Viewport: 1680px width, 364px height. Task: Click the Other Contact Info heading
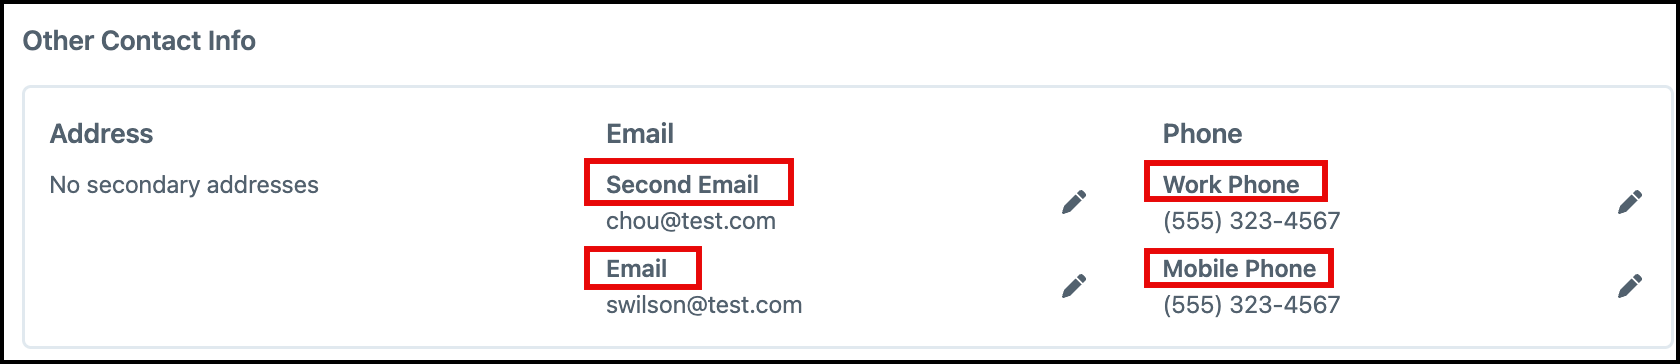point(139,41)
